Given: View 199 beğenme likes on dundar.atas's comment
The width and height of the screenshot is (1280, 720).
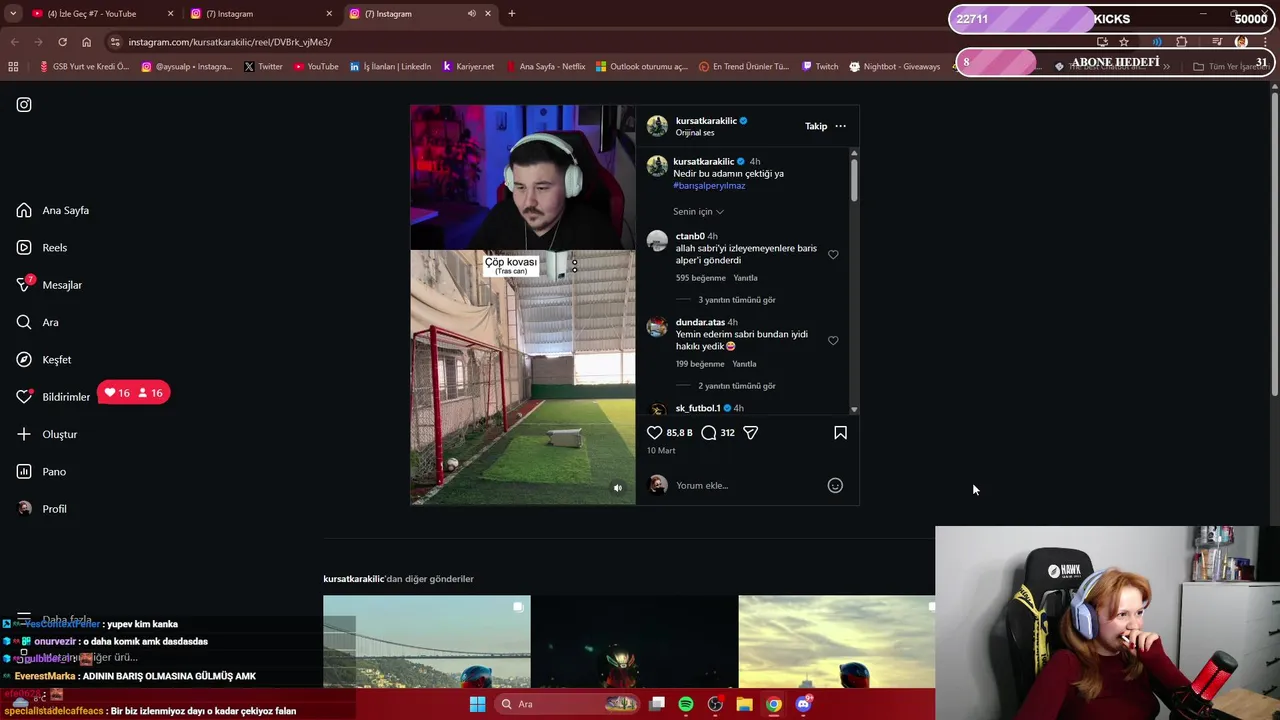Looking at the screenshot, I should coord(700,364).
